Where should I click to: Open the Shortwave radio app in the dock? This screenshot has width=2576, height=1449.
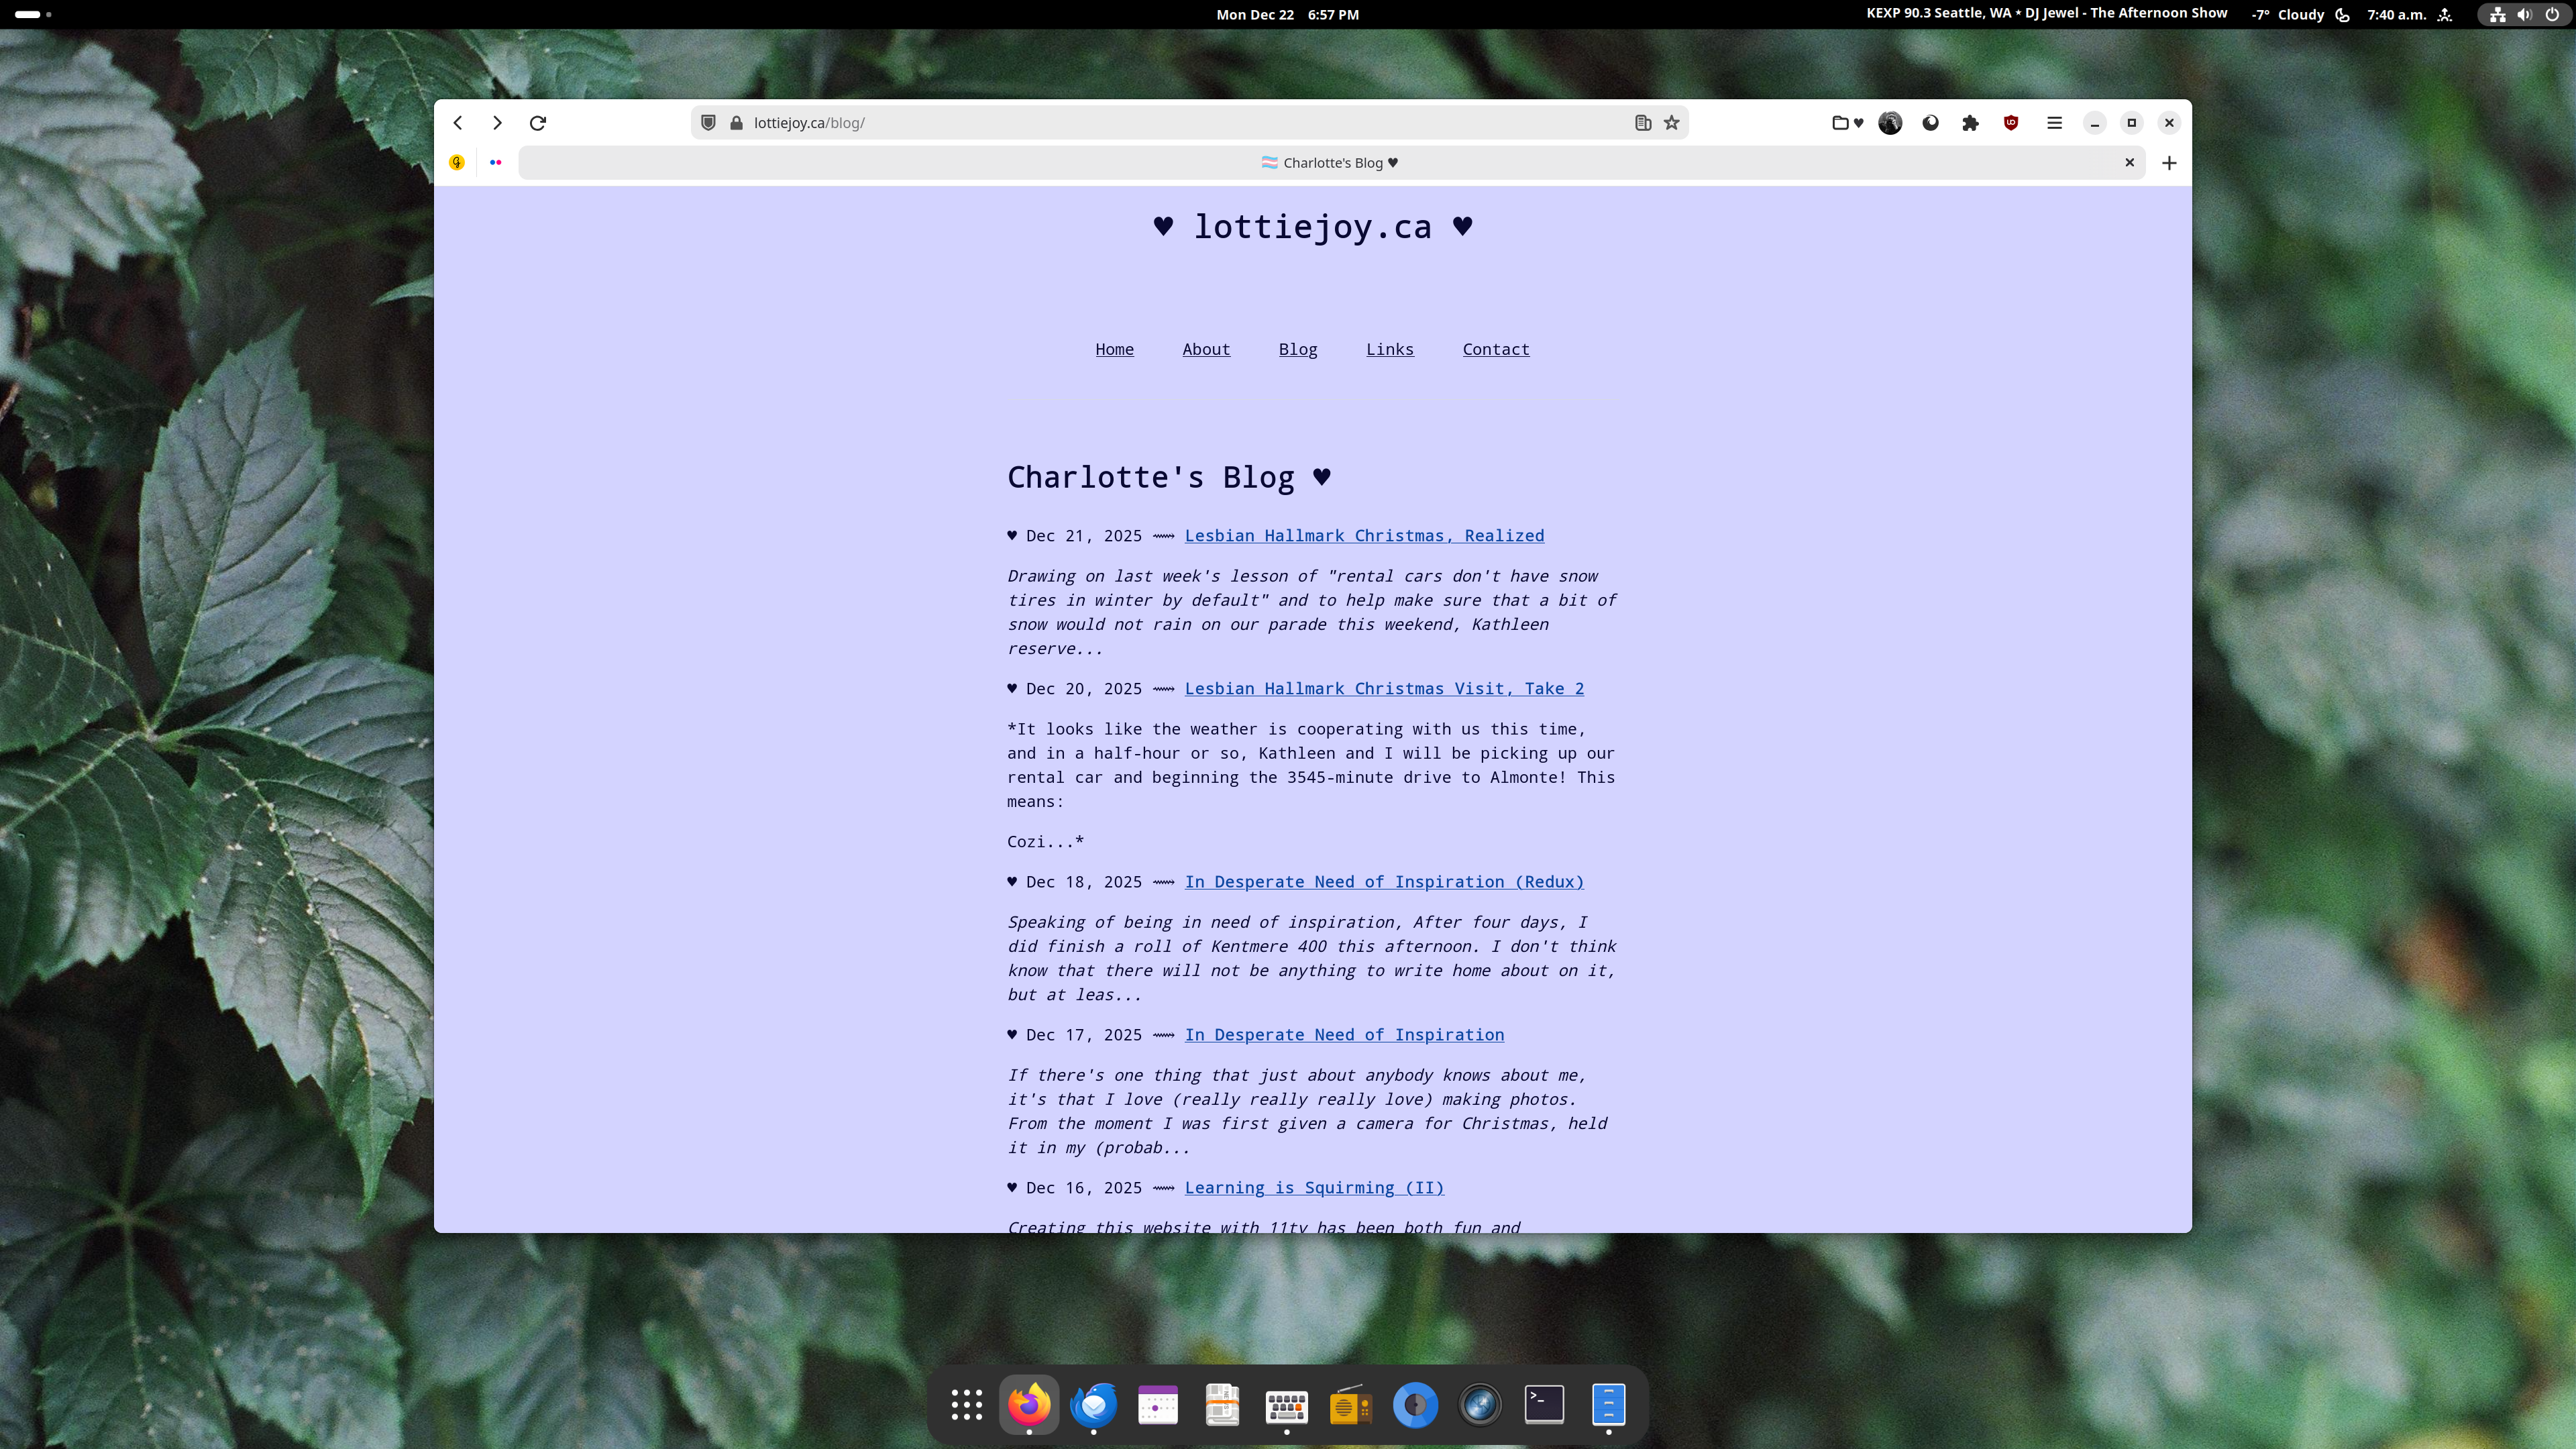(1350, 1405)
